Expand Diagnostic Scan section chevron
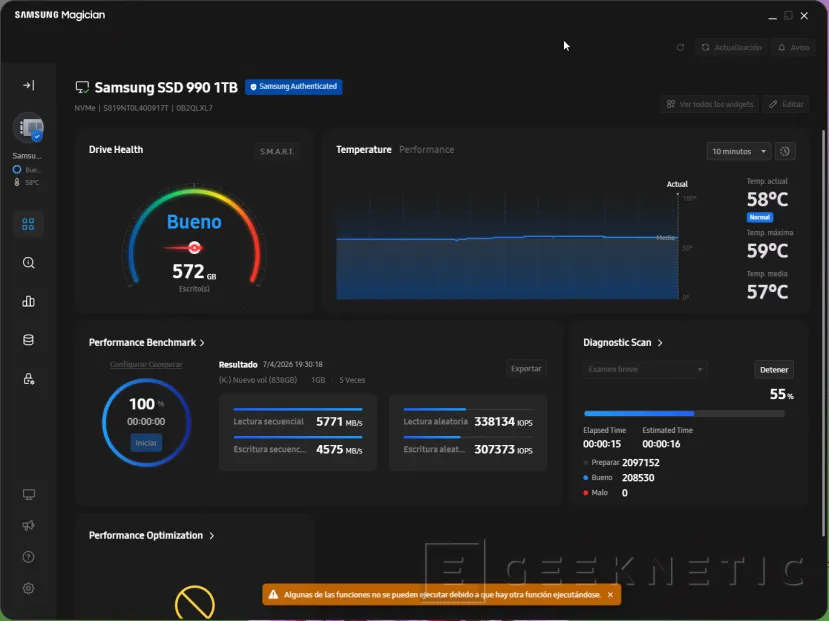Image resolution: width=829 pixels, height=621 pixels. [x=660, y=343]
